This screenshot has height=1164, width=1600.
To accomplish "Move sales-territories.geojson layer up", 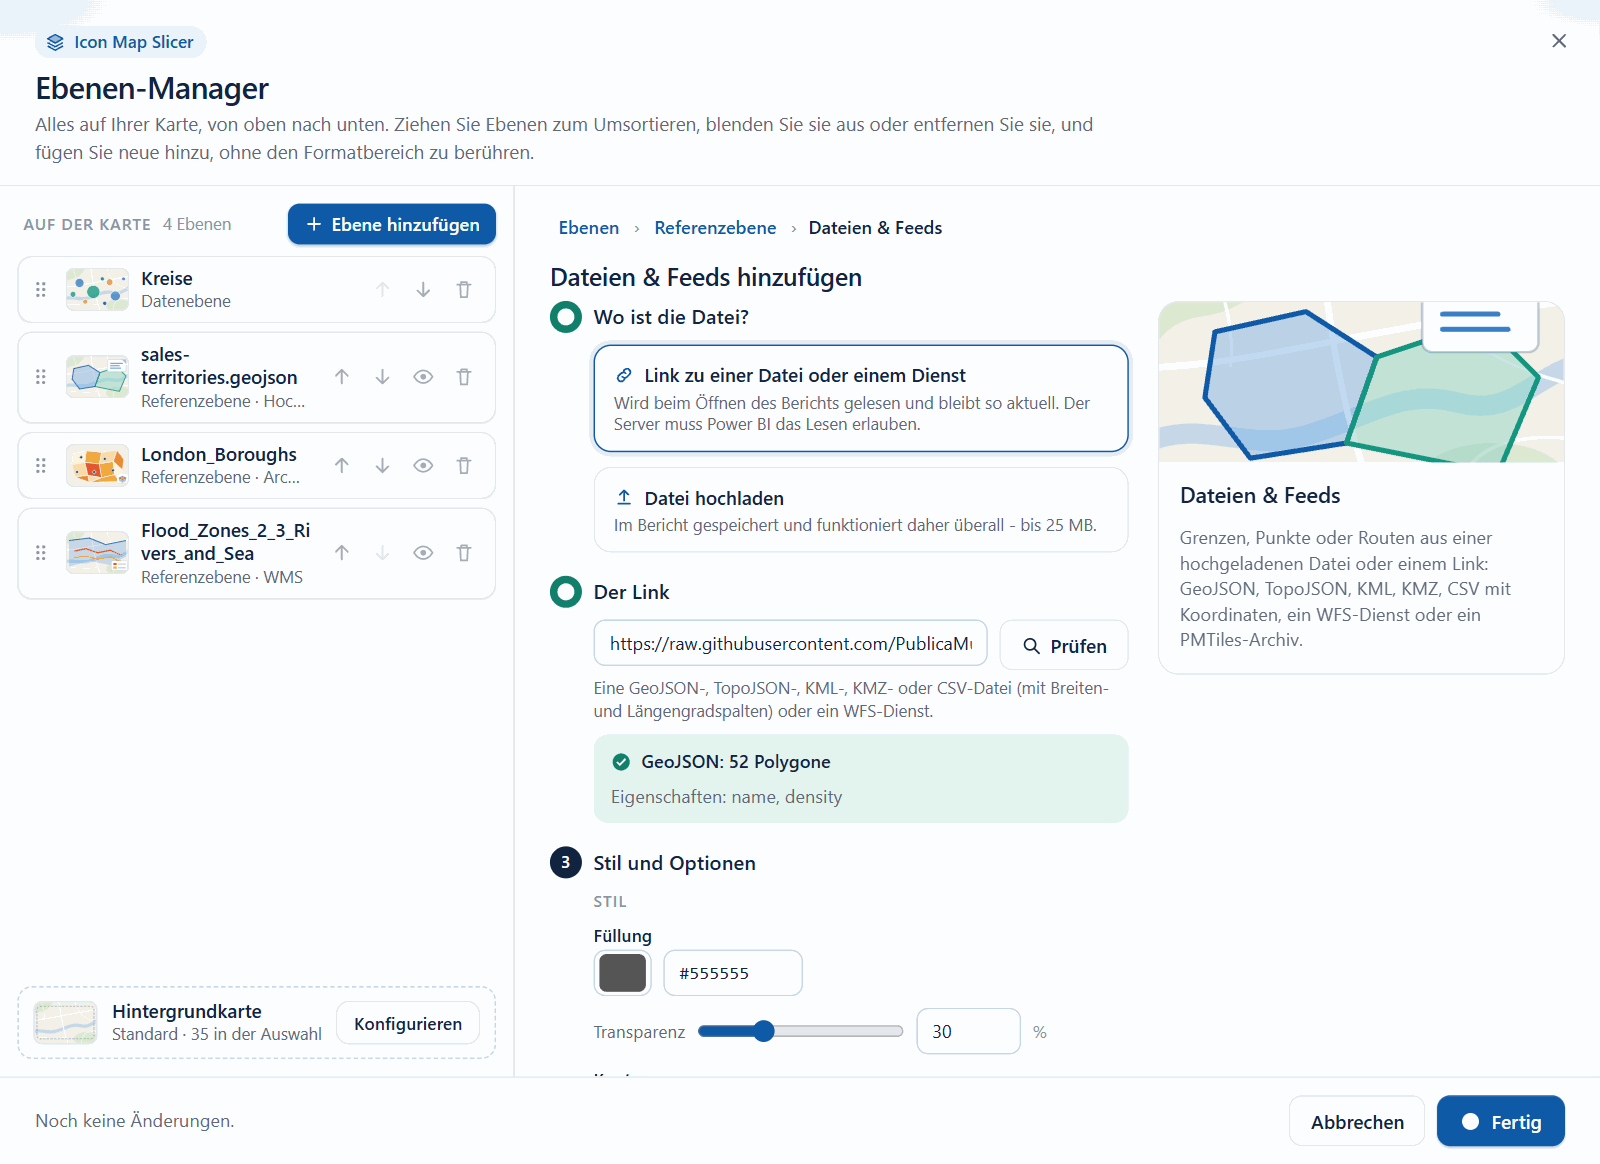I will click(342, 377).
